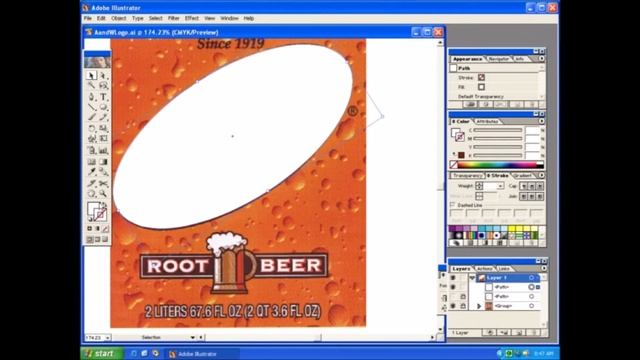Select the Paintbrush tool
Viewport: 640px width, 360px height.
click(x=92, y=118)
